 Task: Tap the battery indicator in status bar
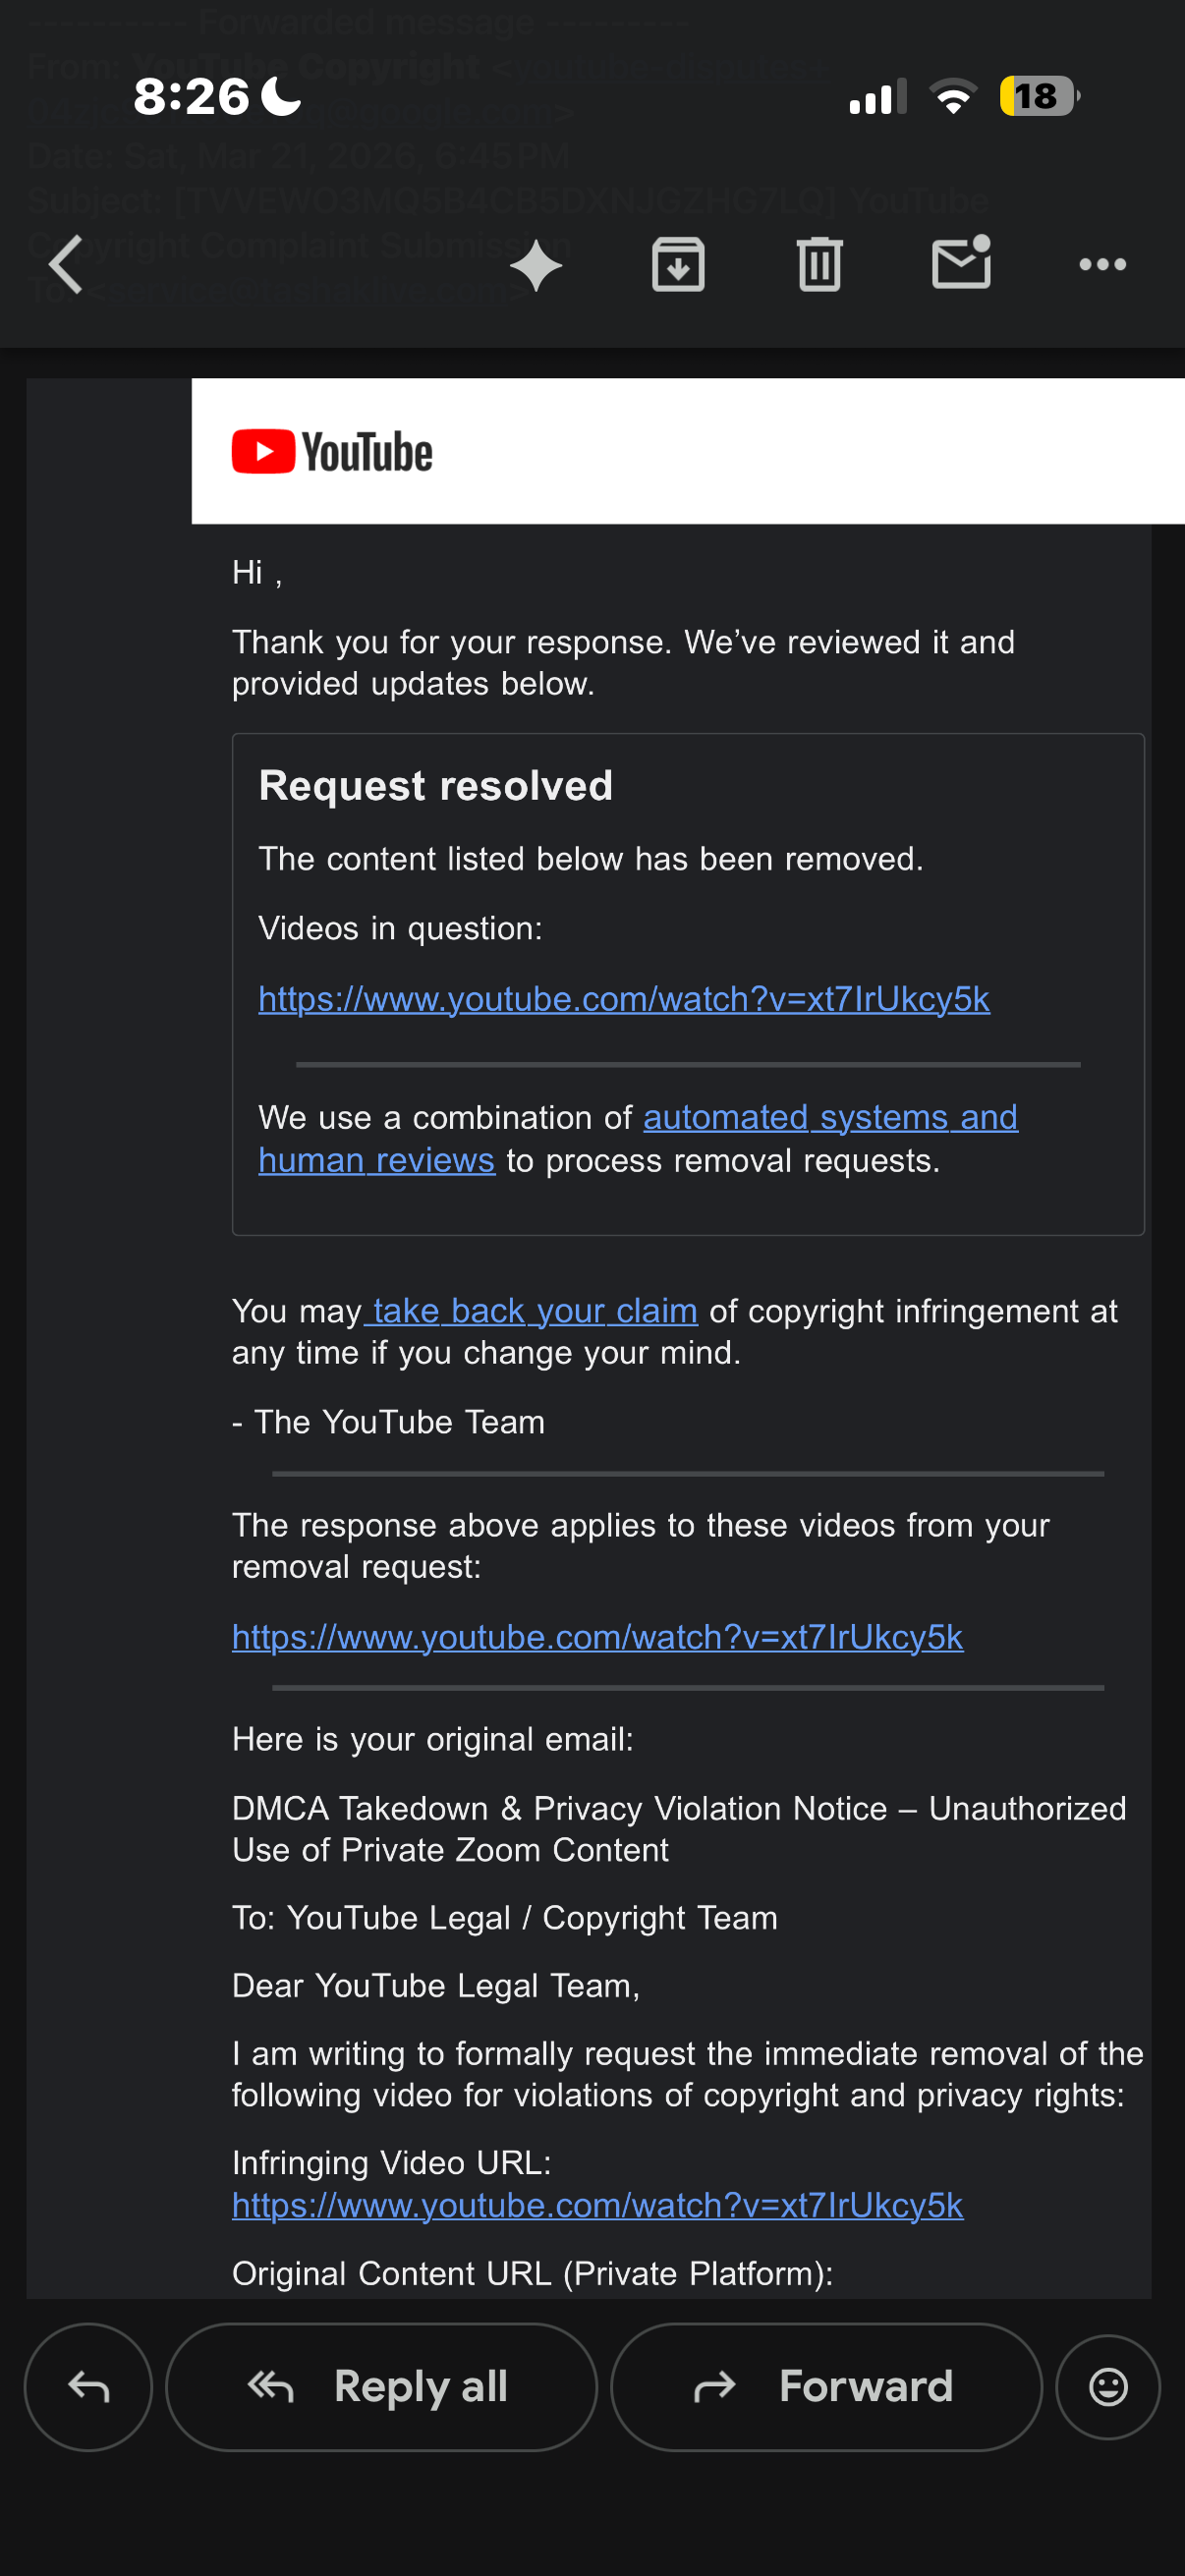click(1040, 96)
